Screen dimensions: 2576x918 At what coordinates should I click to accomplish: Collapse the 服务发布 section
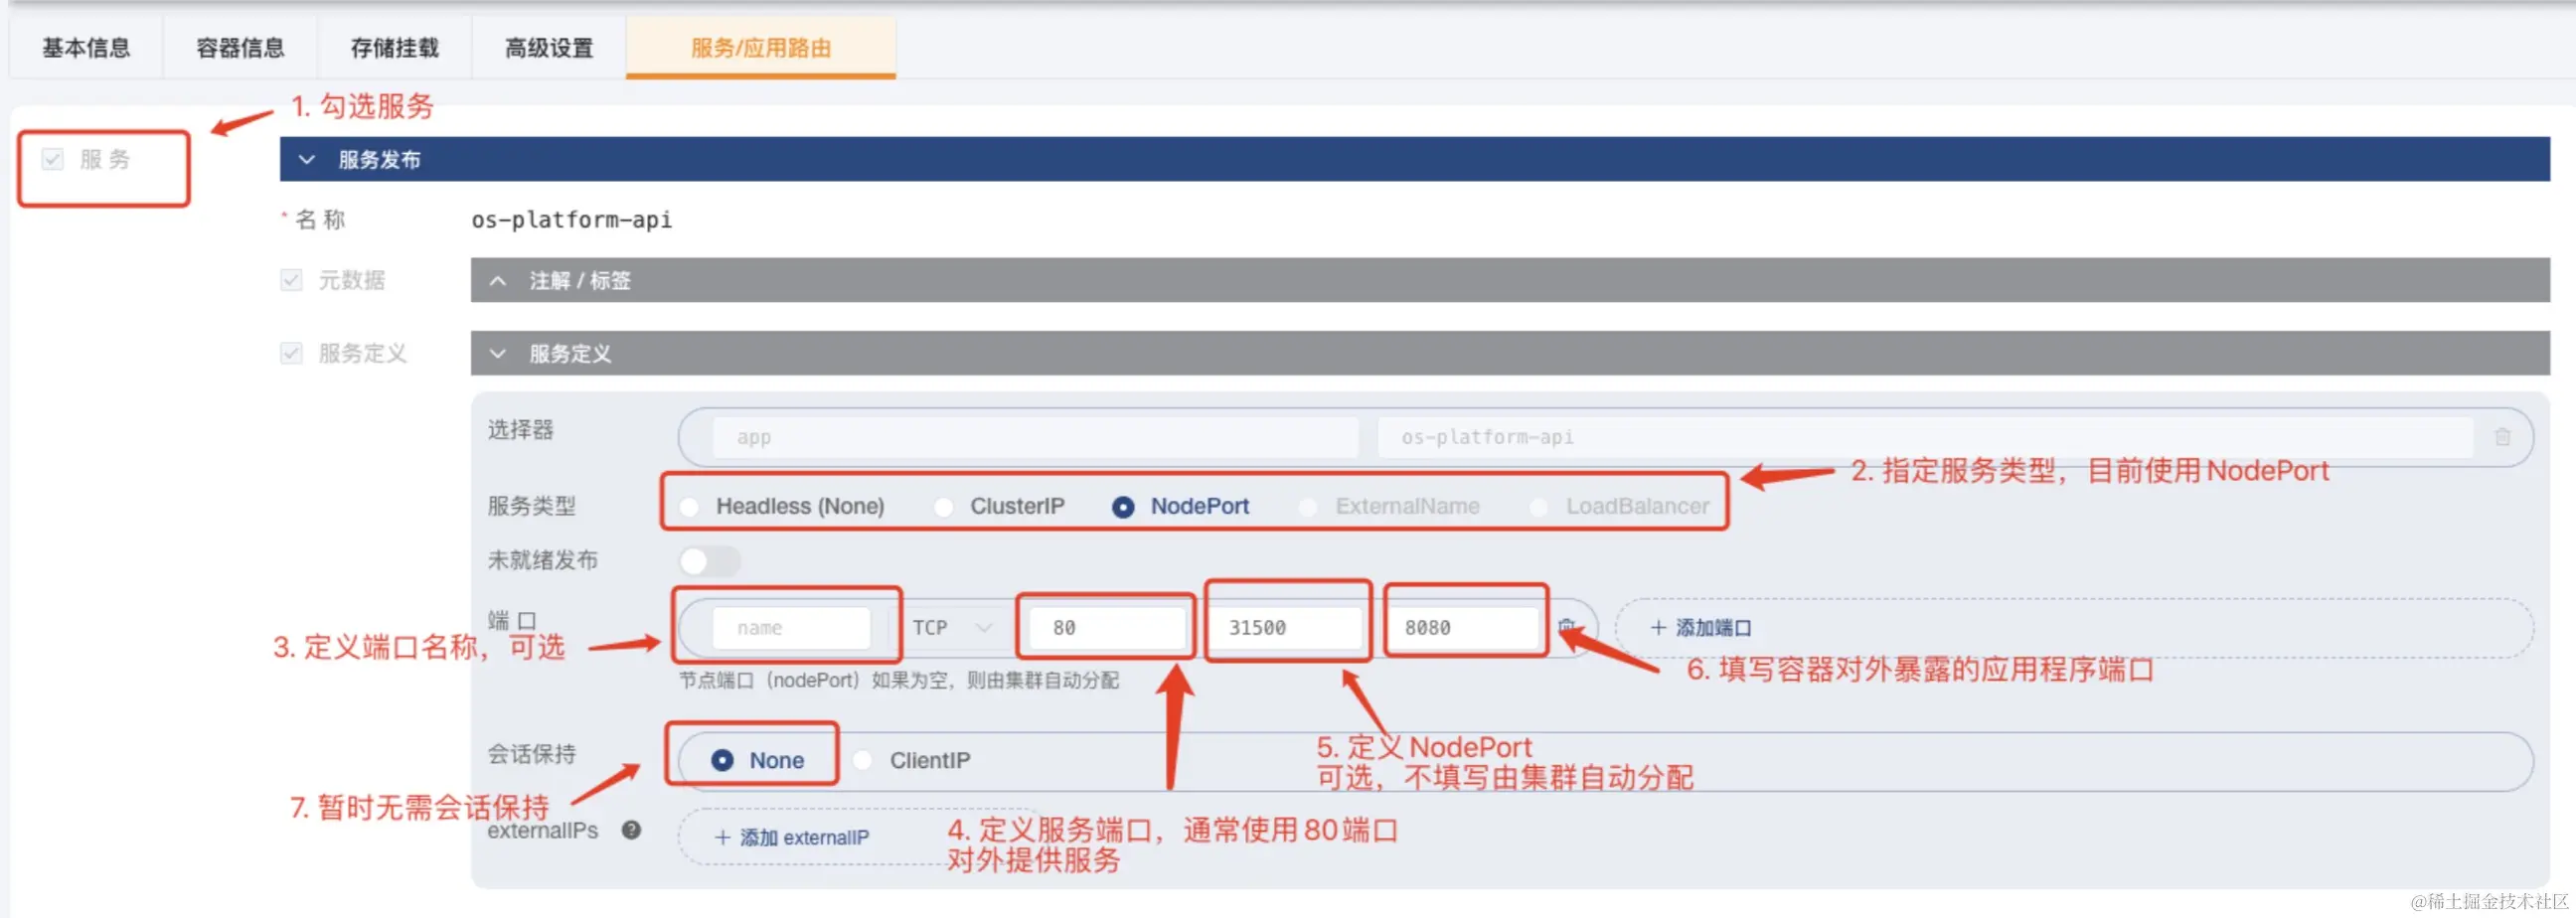click(x=307, y=160)
